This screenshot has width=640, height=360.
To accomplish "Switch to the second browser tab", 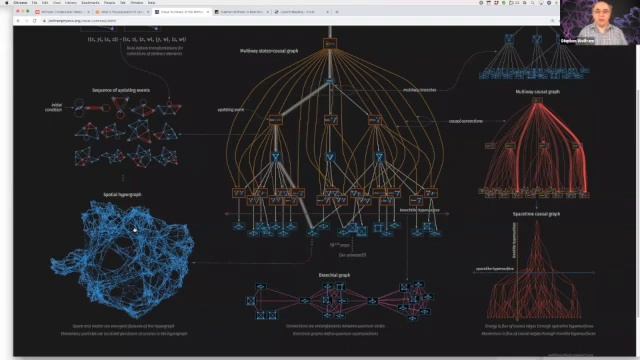I will click(121, 12).
